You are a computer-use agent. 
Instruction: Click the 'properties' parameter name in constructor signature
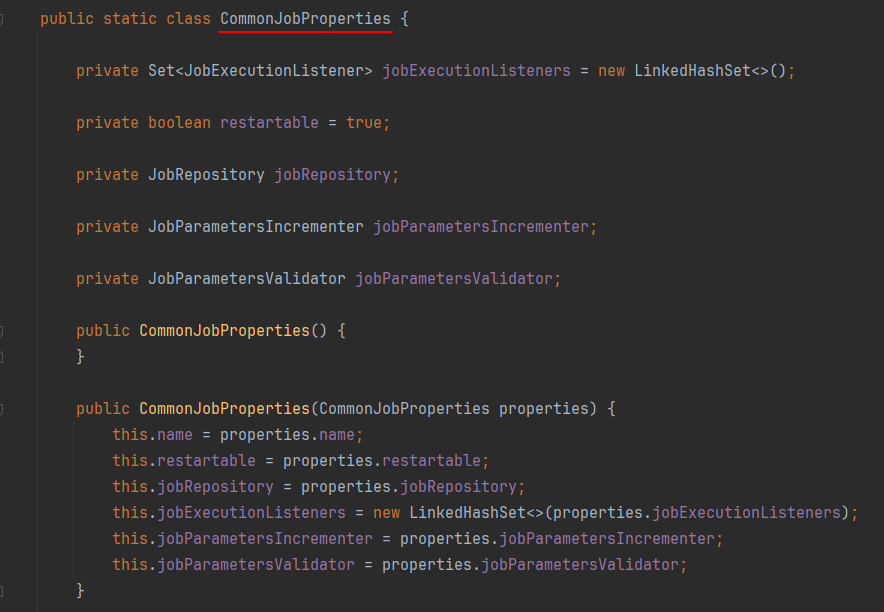(x=544, y=409)
